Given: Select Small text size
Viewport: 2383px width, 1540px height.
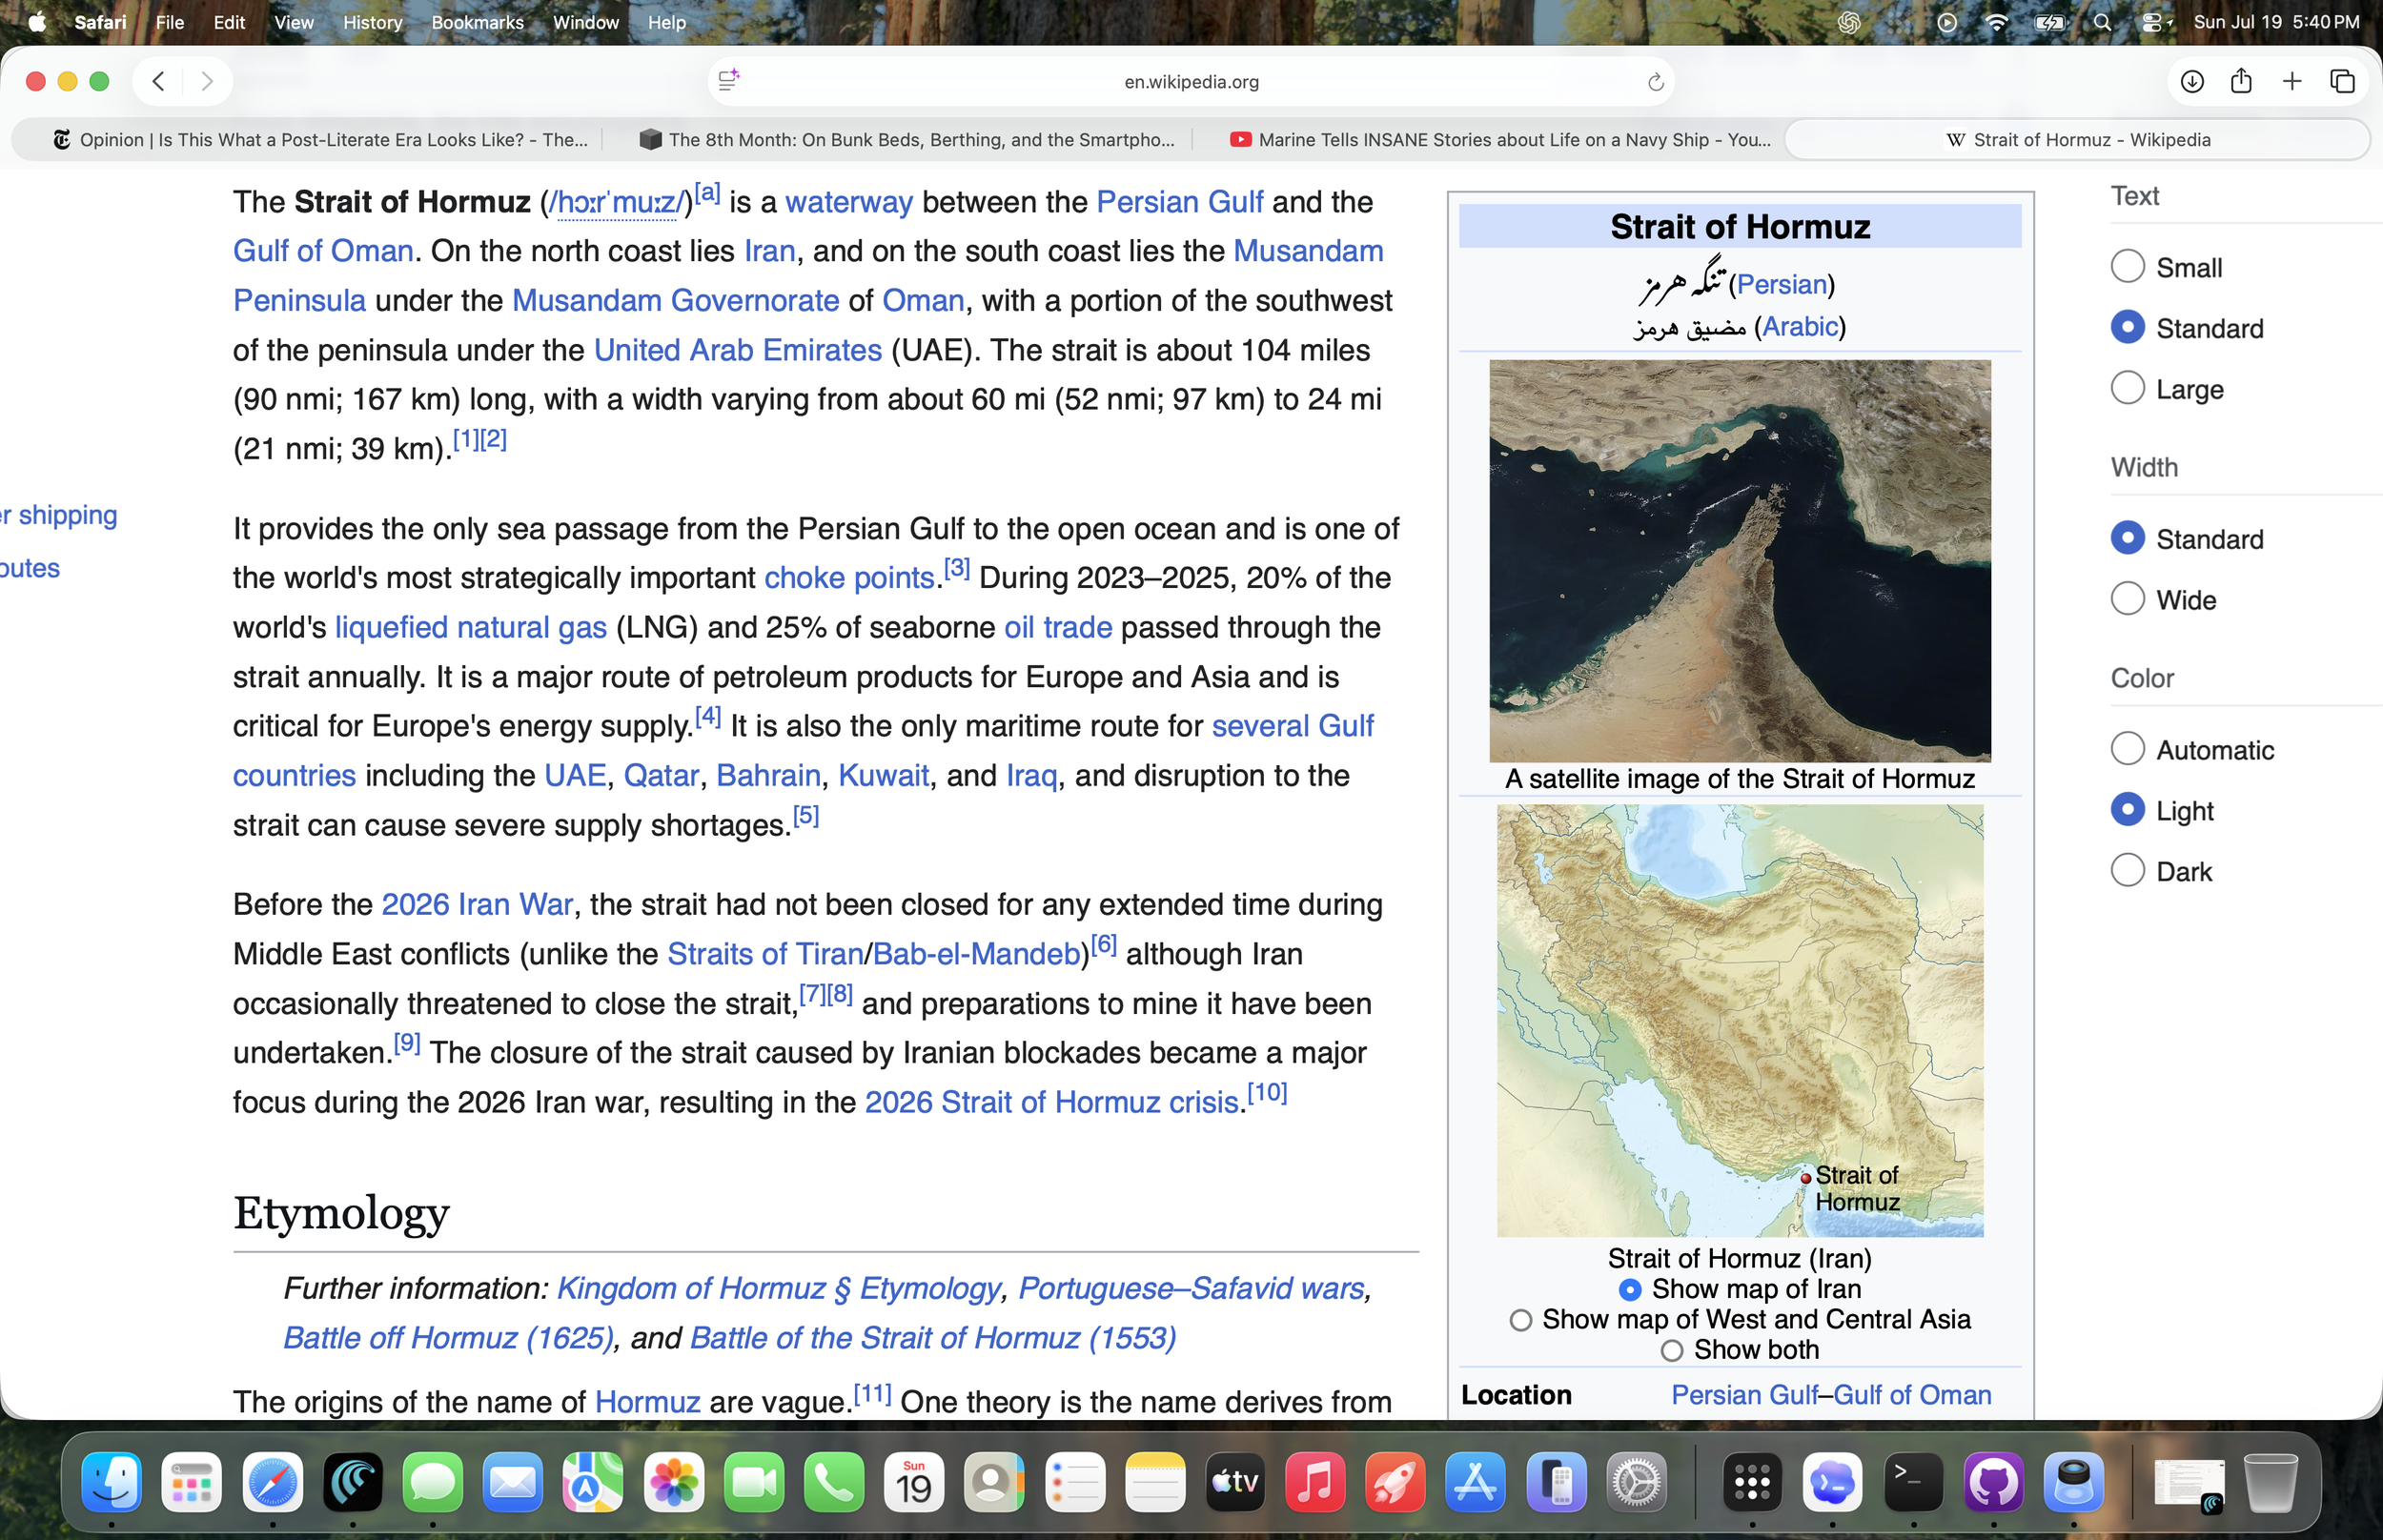Looking at the screenshot, I should pos(2127,267).
